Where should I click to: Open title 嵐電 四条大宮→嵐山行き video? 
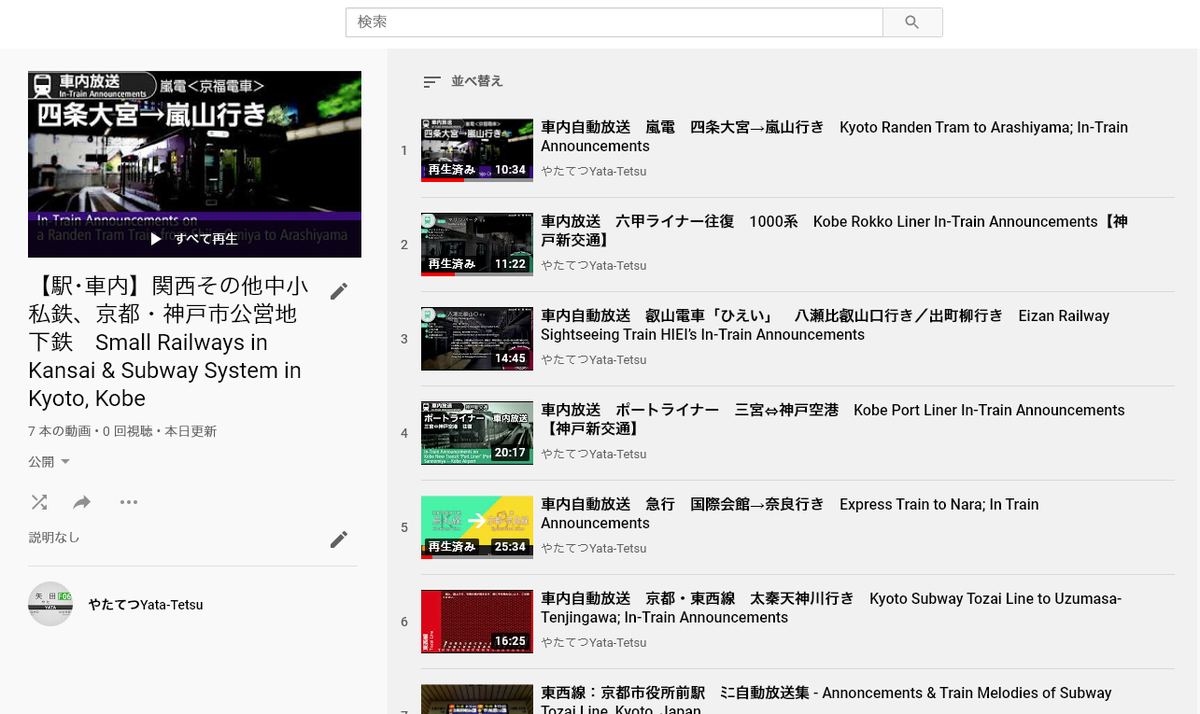[x=834, y=137]
